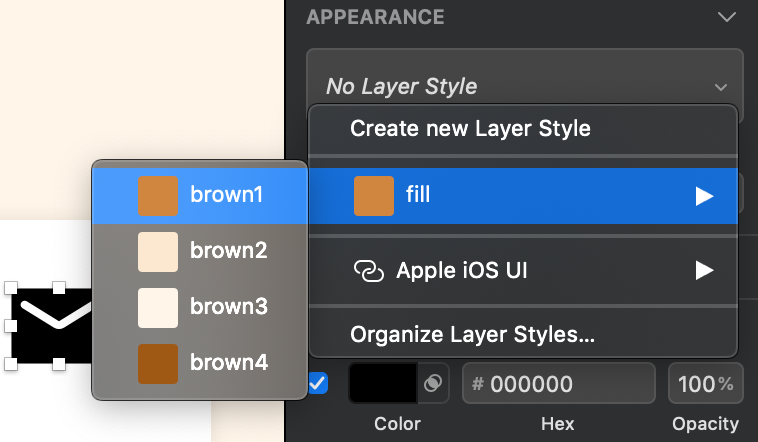Click the Hex field showing 000000
This screenshot has width=758, height=442.
pyautogui.click(x=558, y=384)
